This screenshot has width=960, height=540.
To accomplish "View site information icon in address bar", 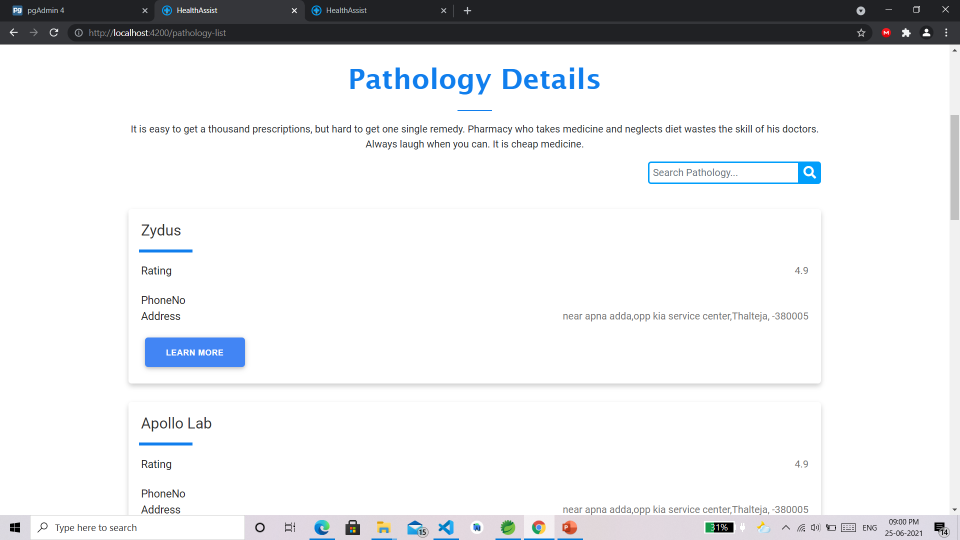I will 78,33.
